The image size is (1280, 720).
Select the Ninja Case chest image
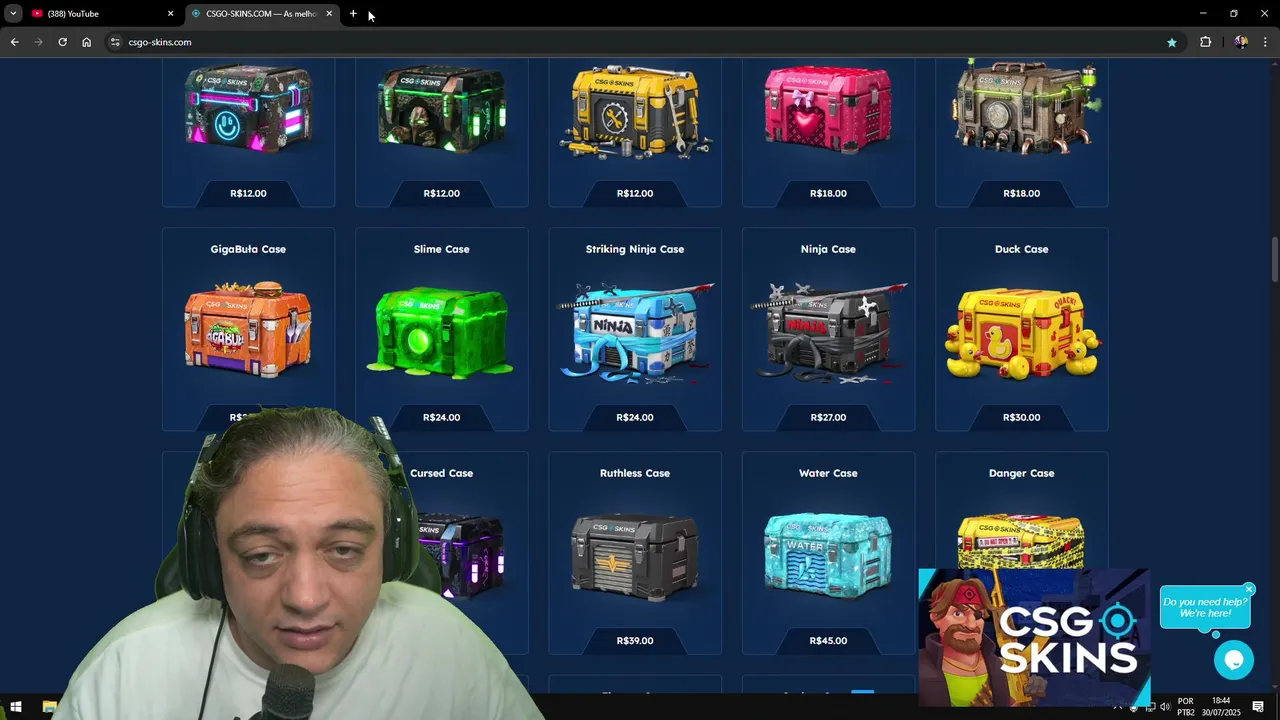pyautogui.click(x=828, y=333)
